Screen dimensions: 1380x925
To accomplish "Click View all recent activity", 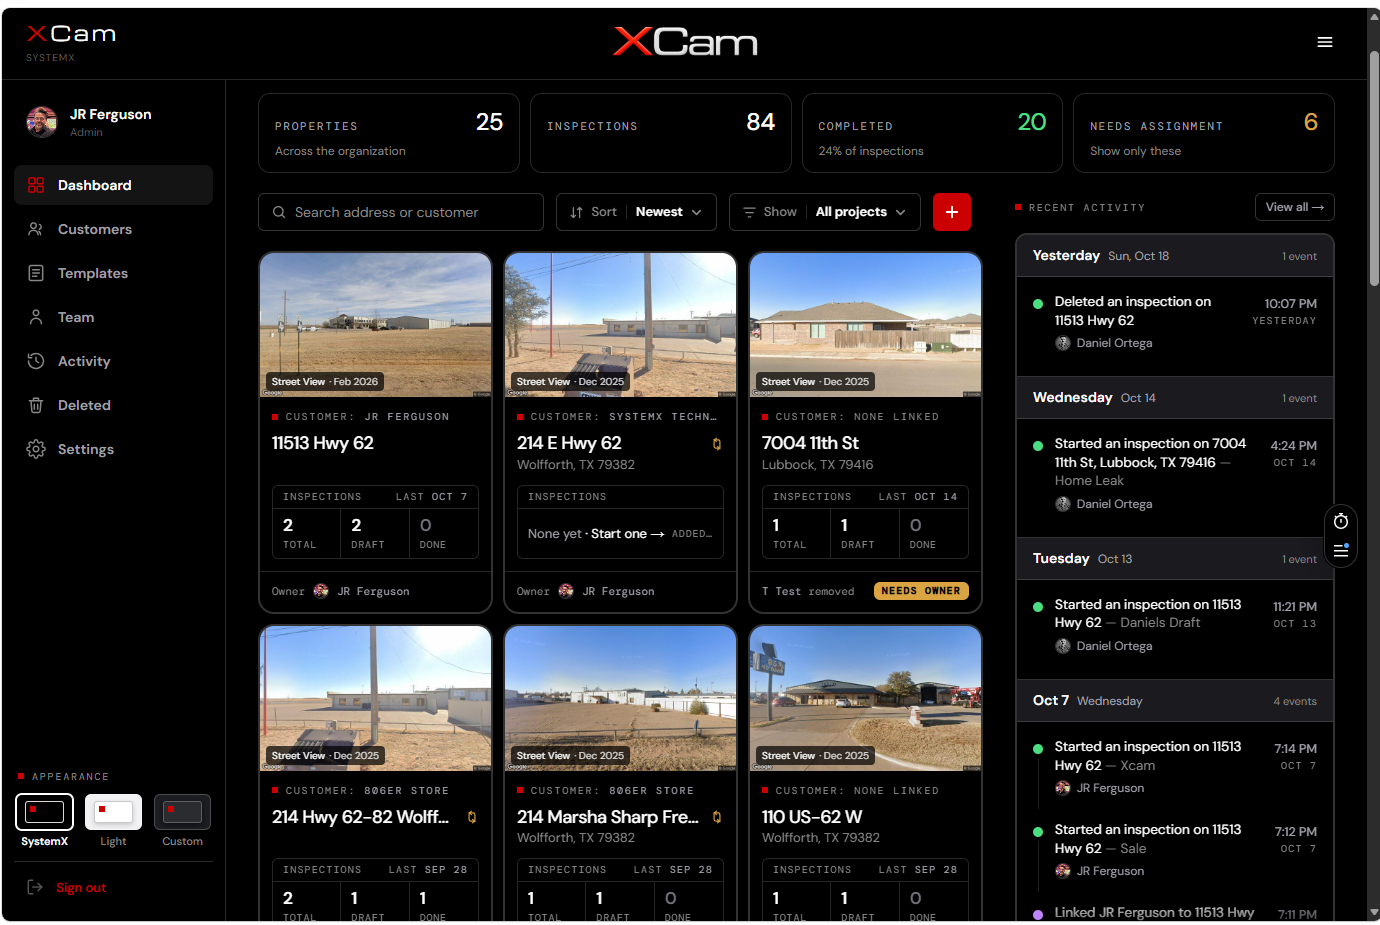I will (1295, 207).
